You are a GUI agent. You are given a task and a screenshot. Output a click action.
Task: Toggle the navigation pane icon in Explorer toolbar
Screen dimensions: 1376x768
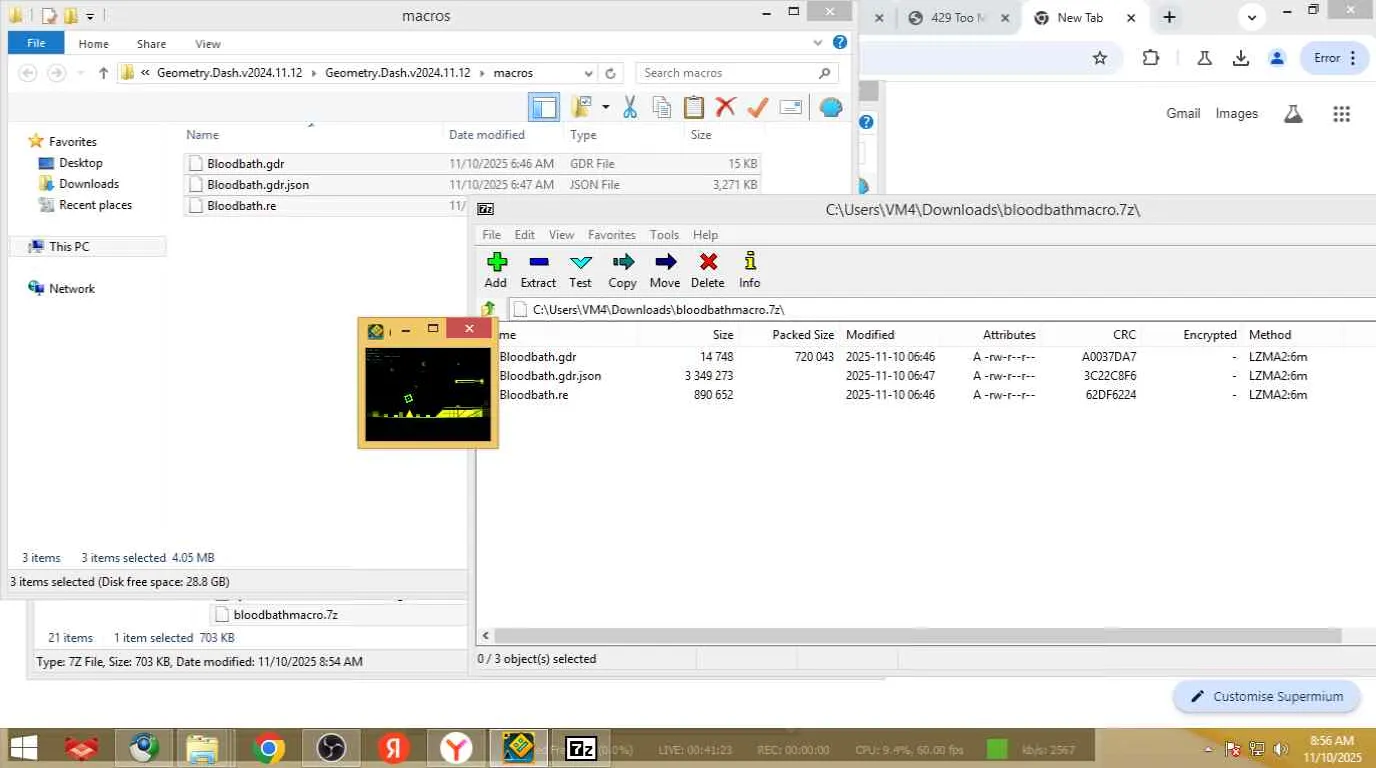tap(544, 107)
